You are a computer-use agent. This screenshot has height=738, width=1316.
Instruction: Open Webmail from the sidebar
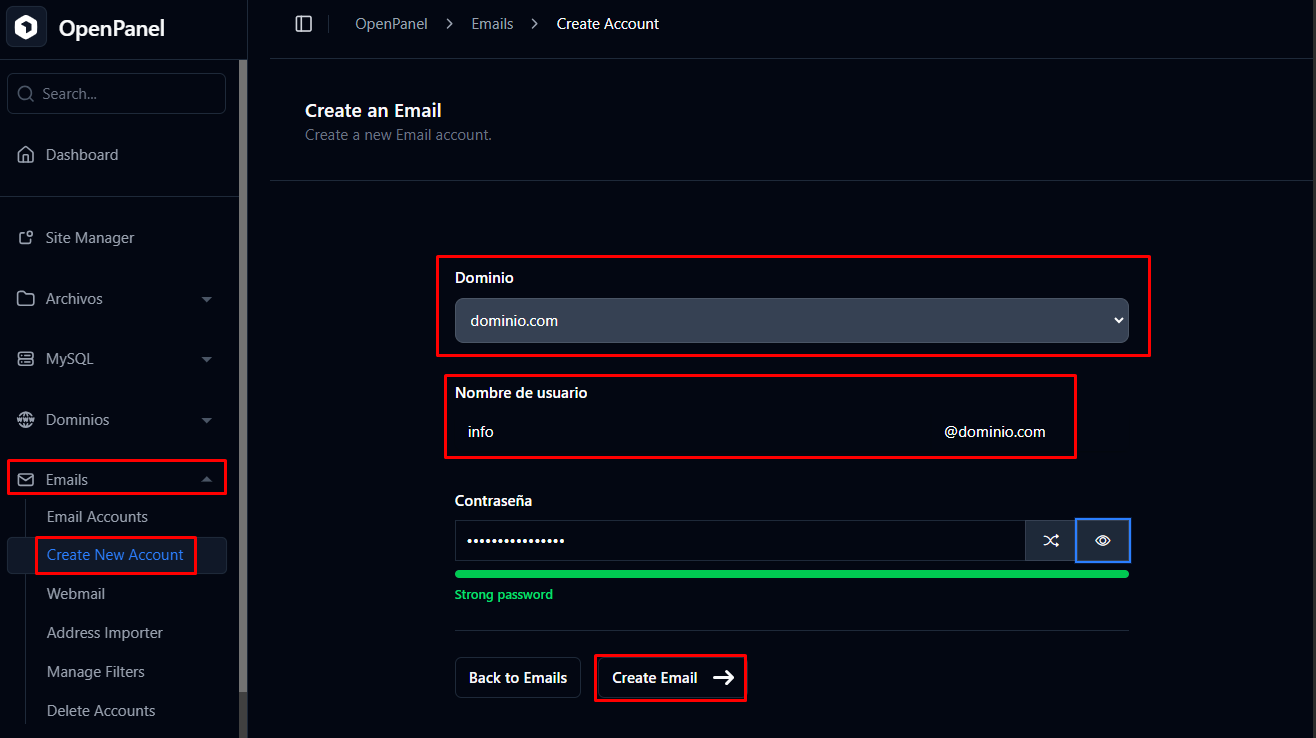click(x=76, y=594)
